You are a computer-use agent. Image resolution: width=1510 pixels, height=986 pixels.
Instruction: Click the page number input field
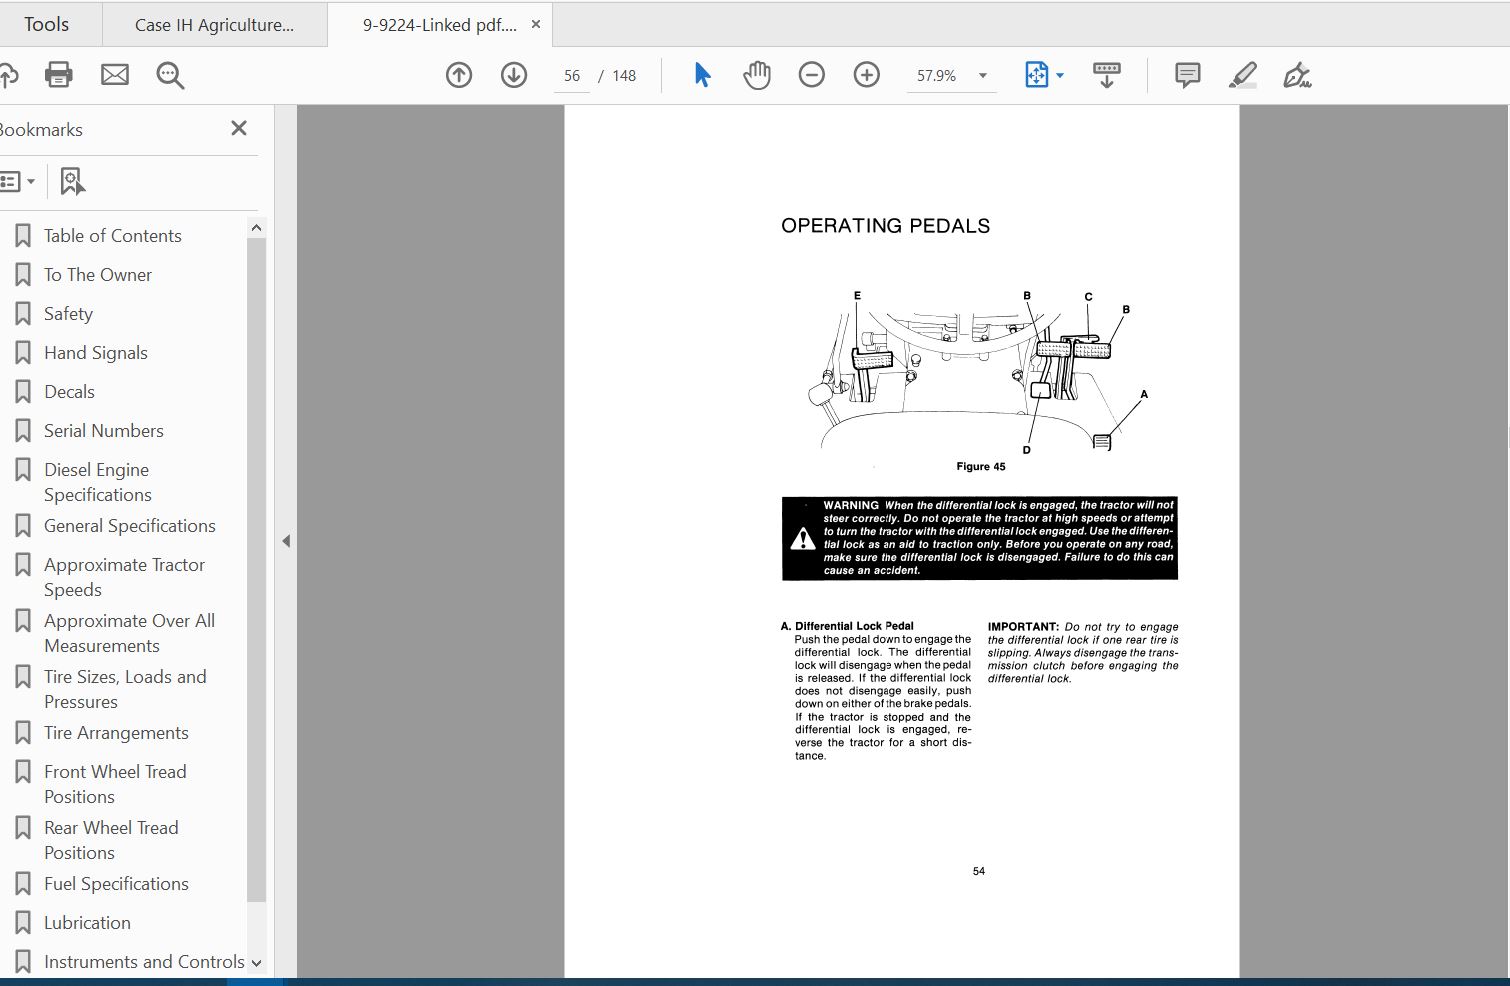572,75
